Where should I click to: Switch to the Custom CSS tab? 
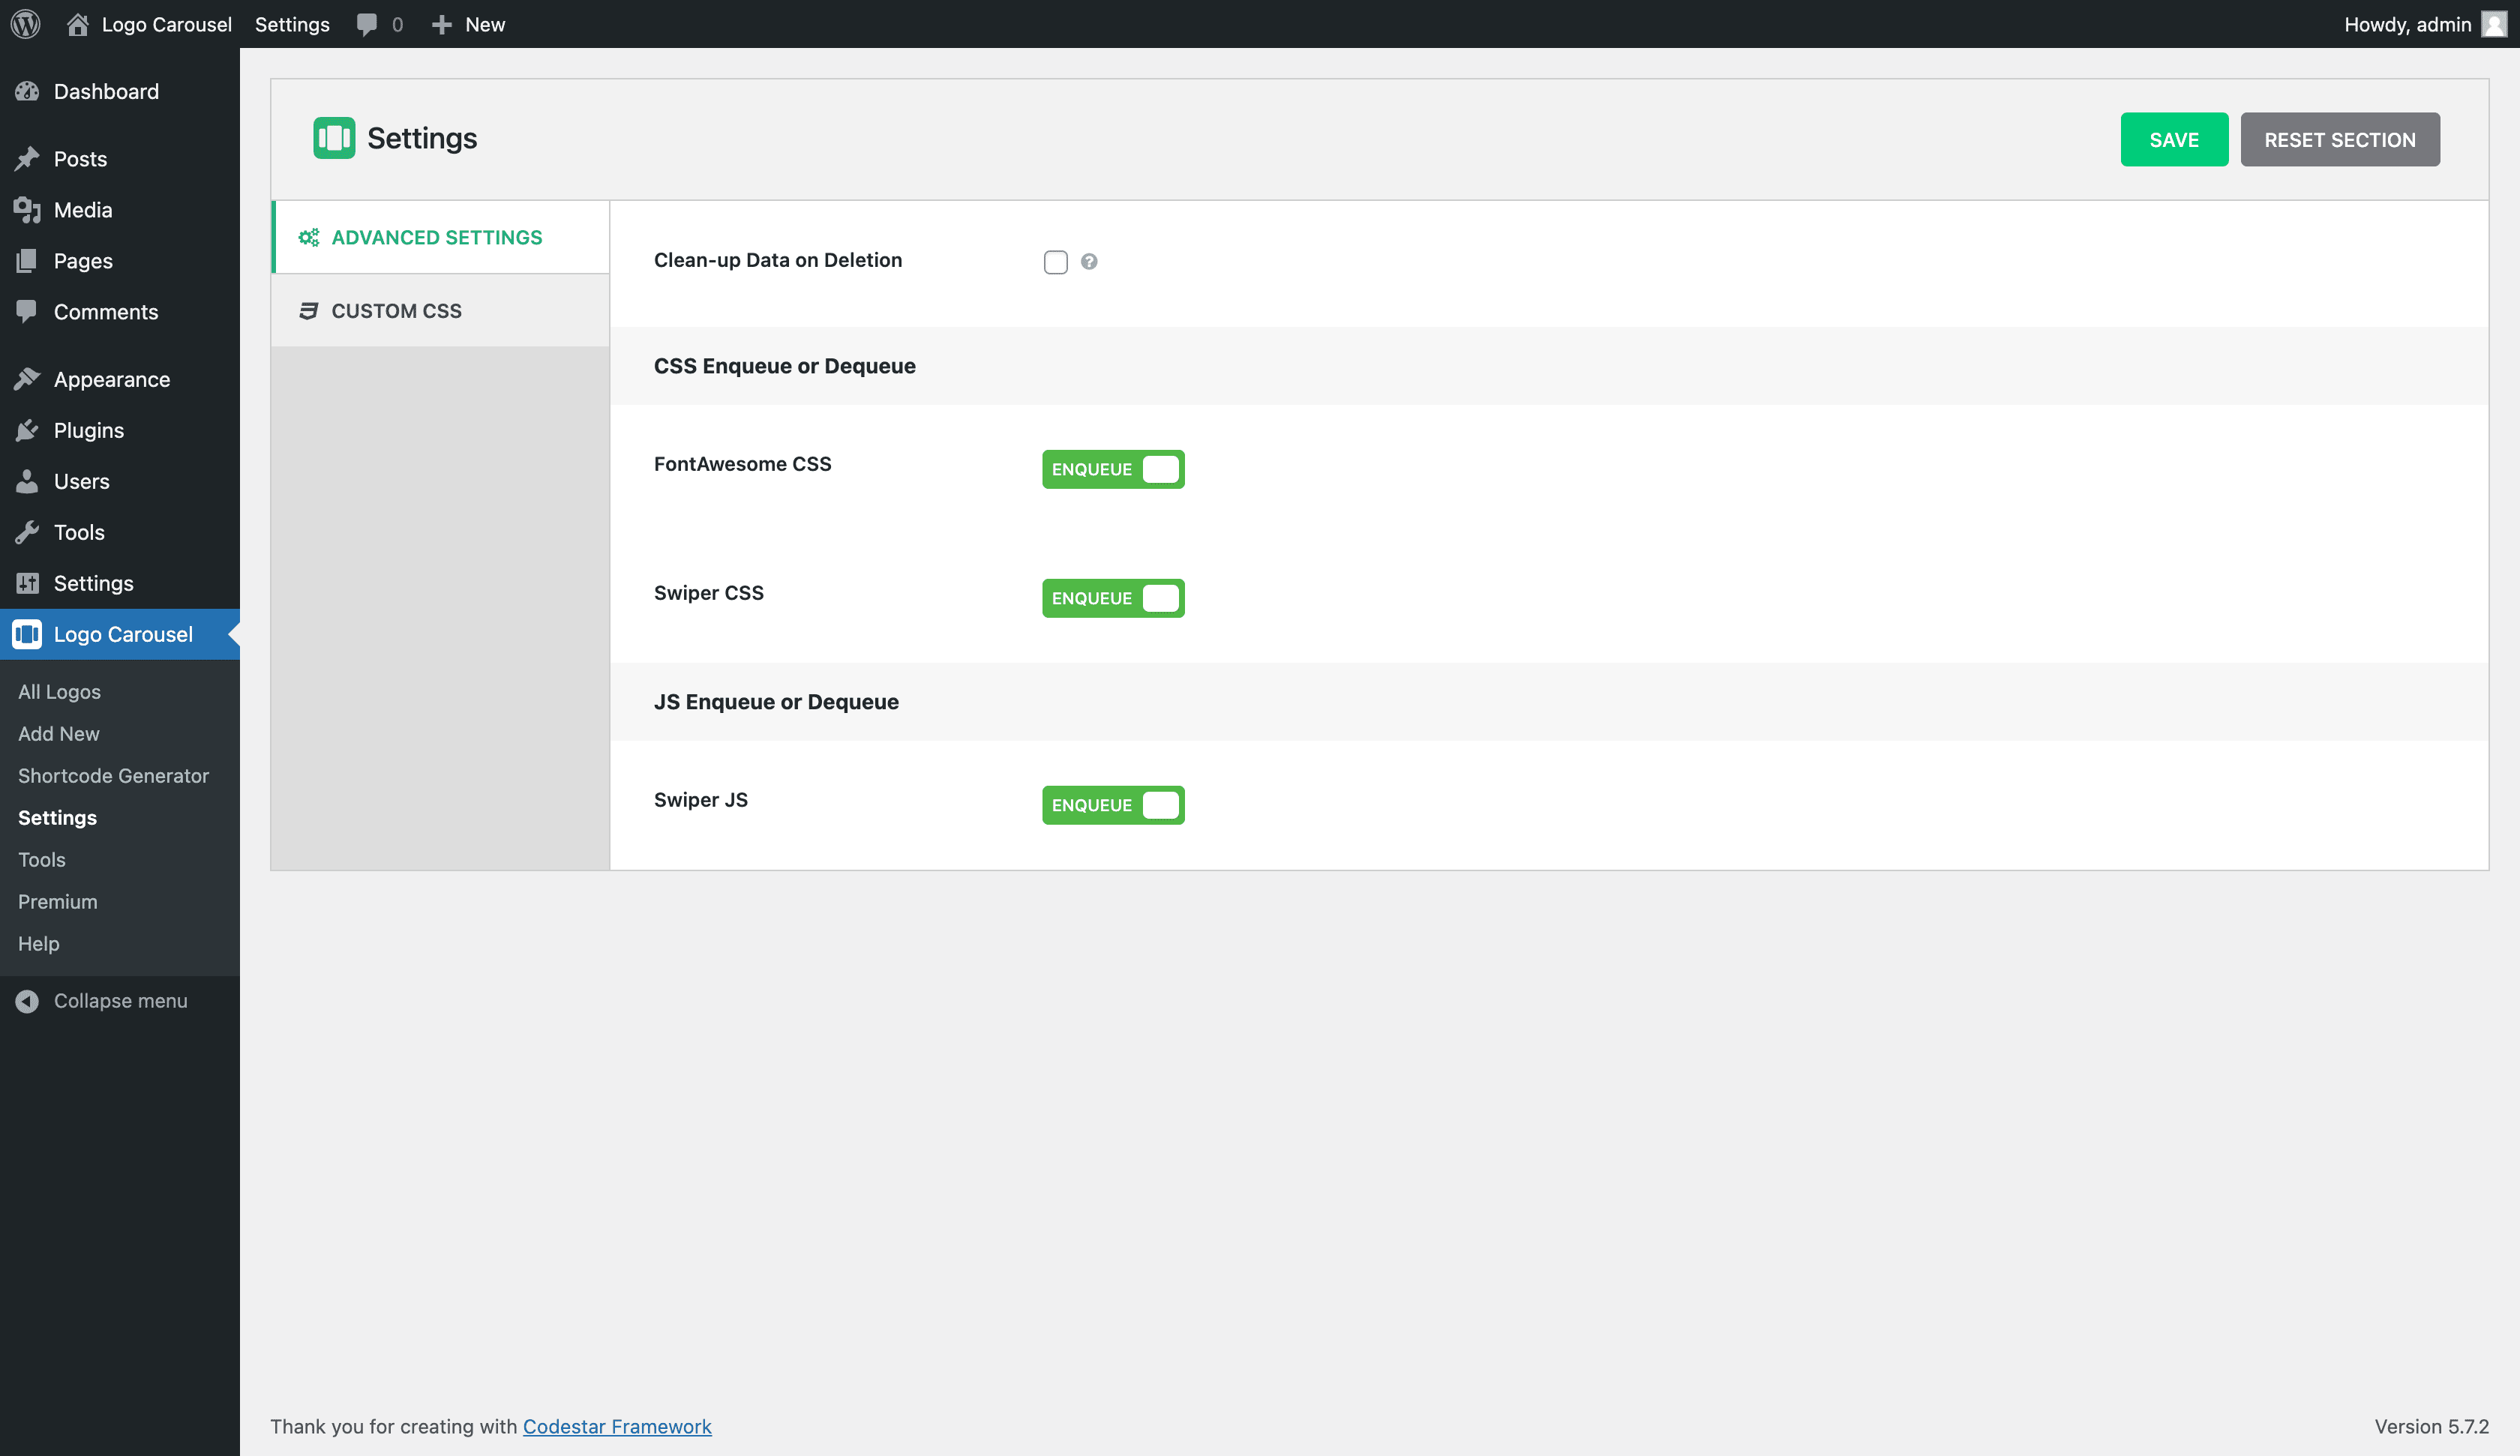[396, 311]
